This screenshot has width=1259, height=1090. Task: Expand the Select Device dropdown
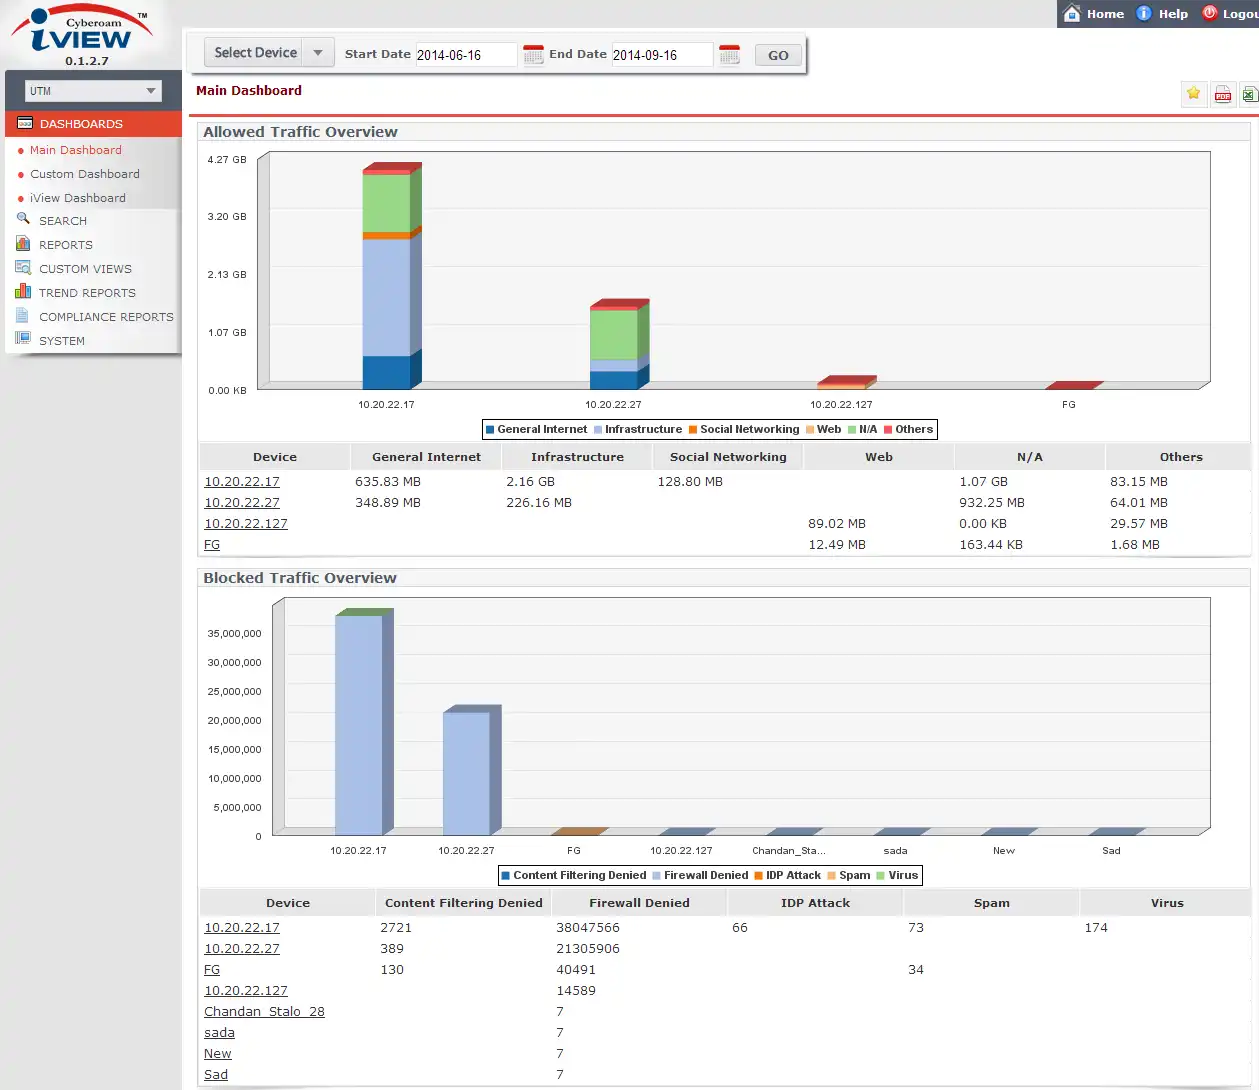pos(268,53)
